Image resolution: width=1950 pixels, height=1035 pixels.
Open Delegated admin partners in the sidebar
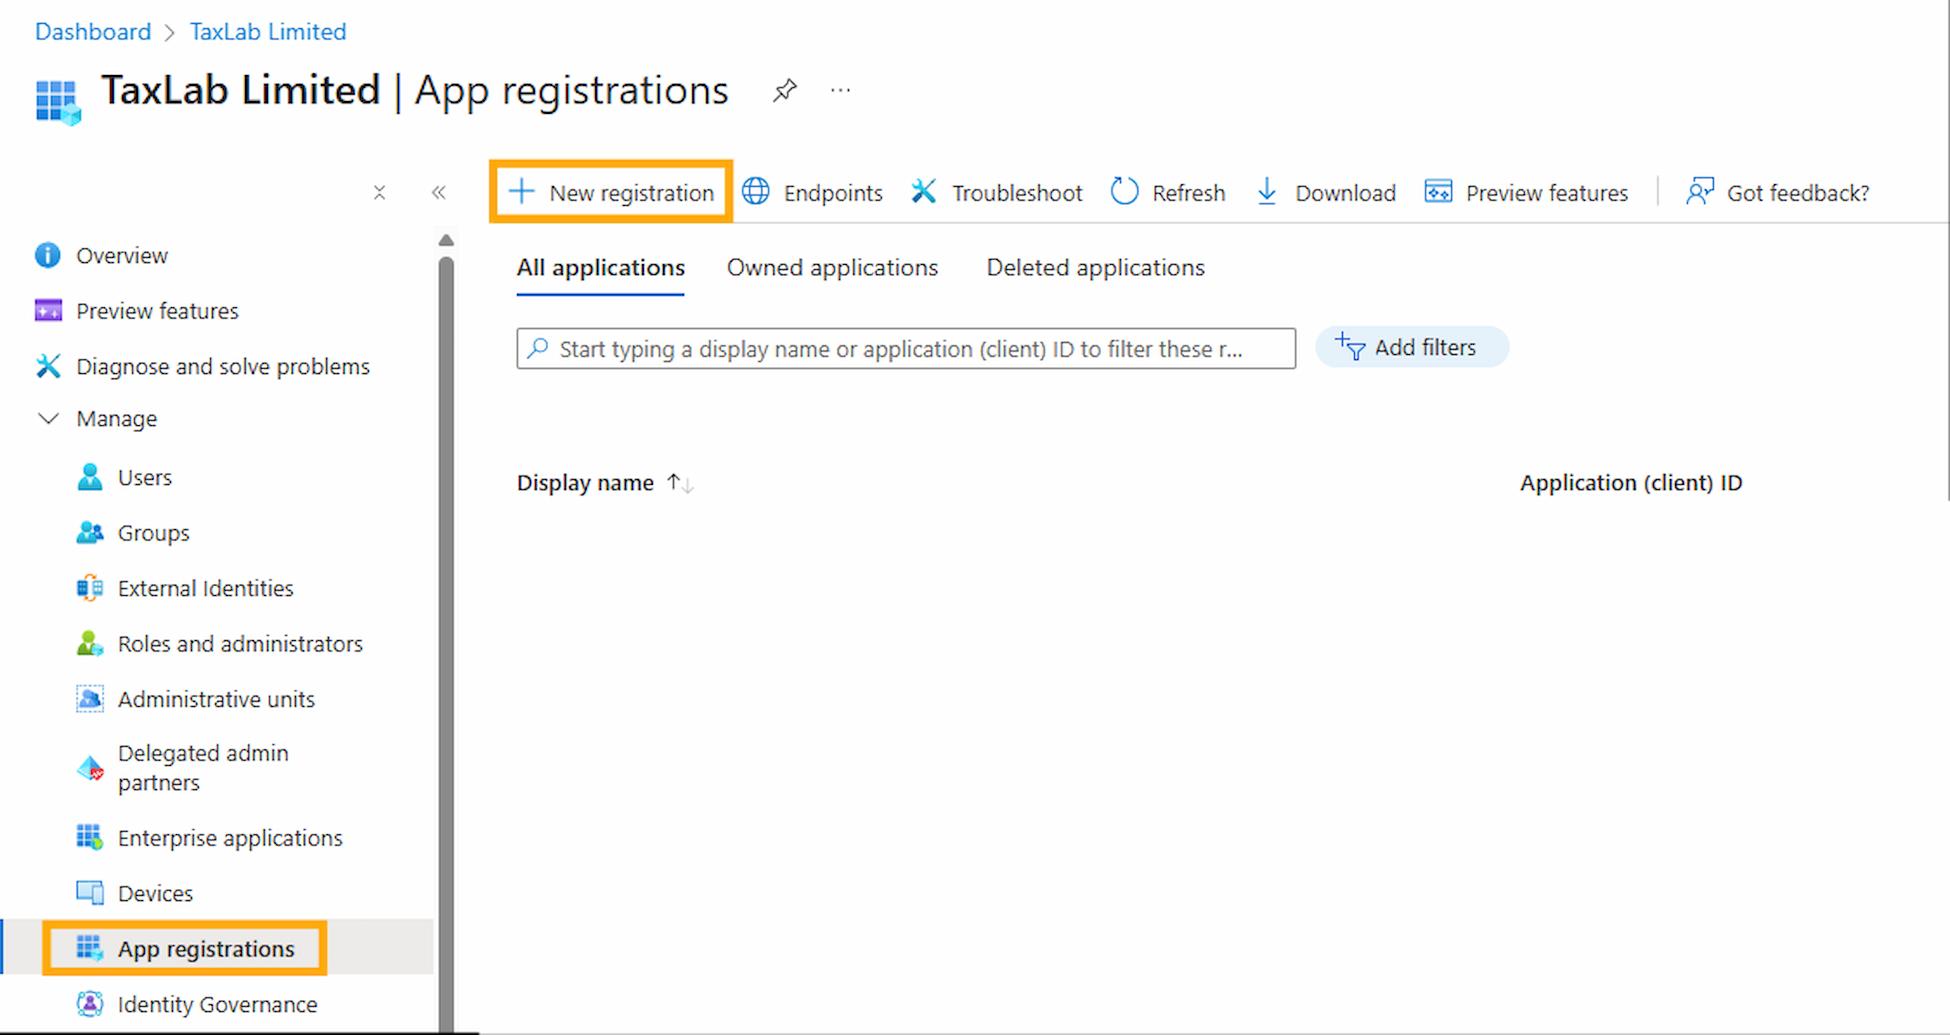pos(203,768)
